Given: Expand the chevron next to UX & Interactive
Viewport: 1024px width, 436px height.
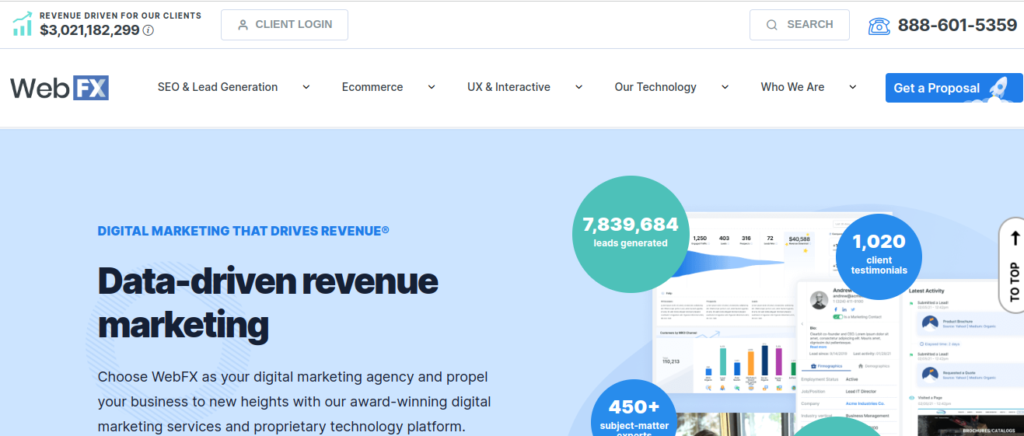Looking at the screenshot, I should tap(579, 87).
